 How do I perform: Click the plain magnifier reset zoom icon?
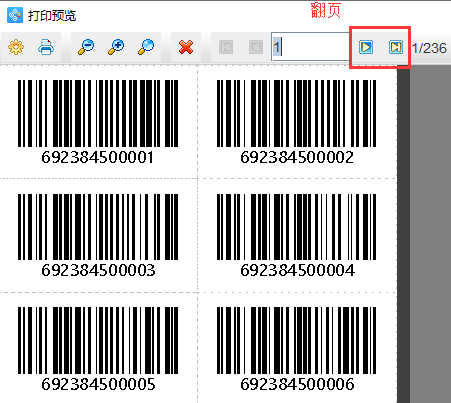coord(146,47)
